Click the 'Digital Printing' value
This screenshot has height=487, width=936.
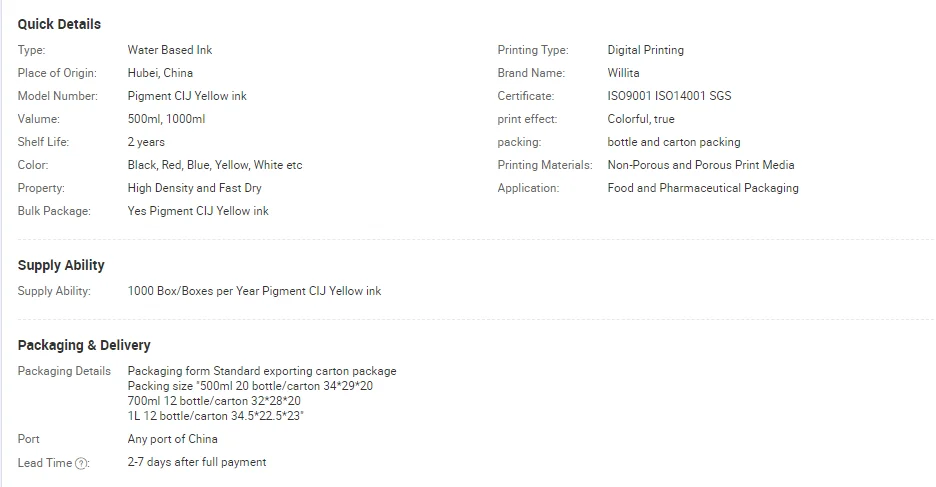pyautogui.click(x=645, y=50)
